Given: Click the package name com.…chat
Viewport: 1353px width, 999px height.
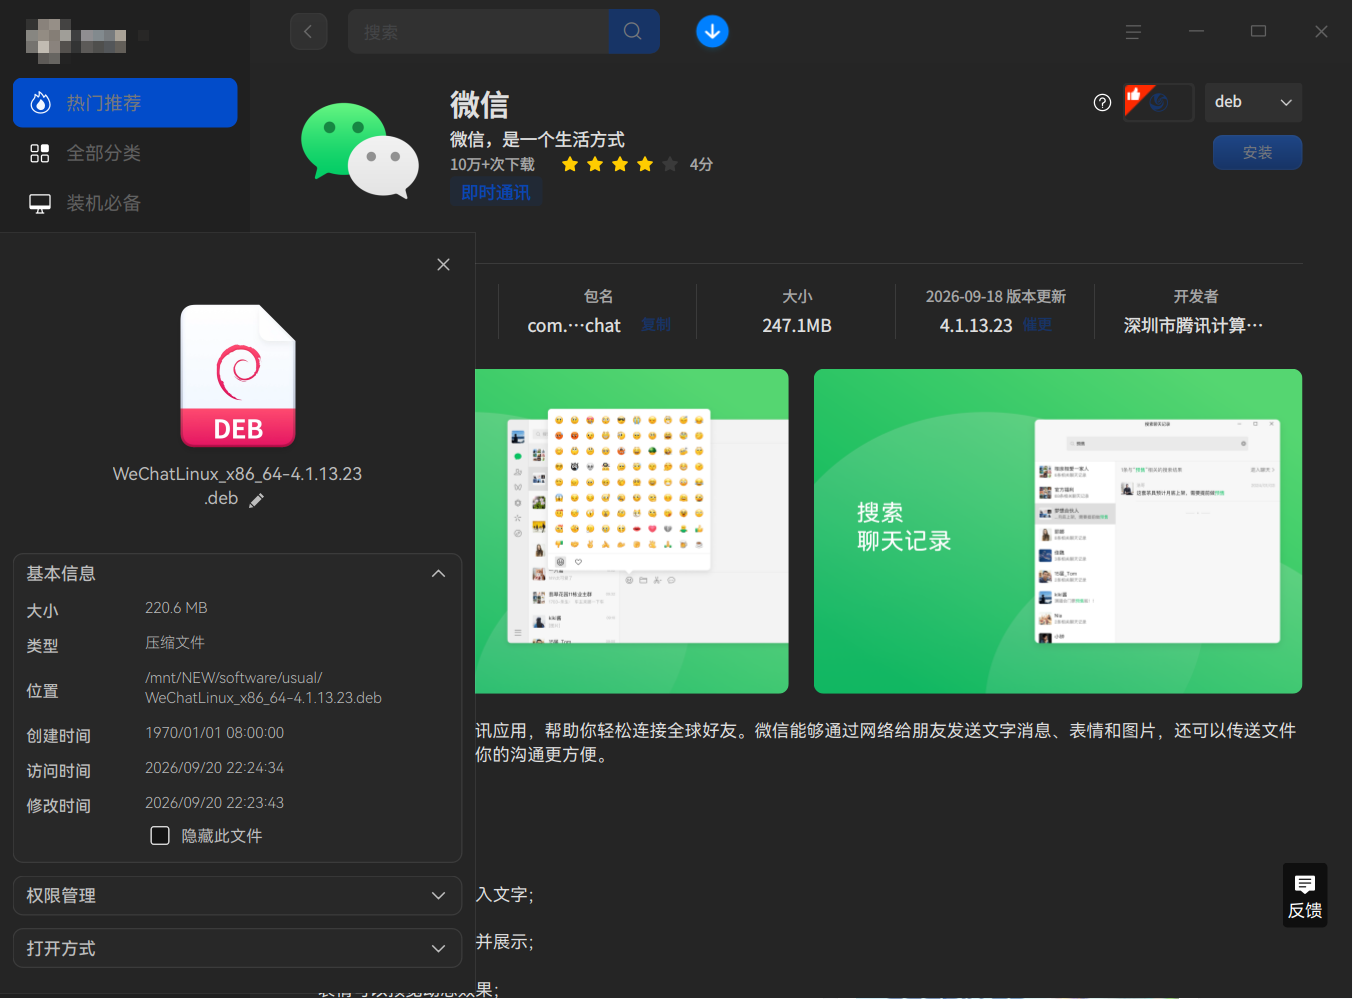Looking at the screenshot, I should [x=574, y=326].
